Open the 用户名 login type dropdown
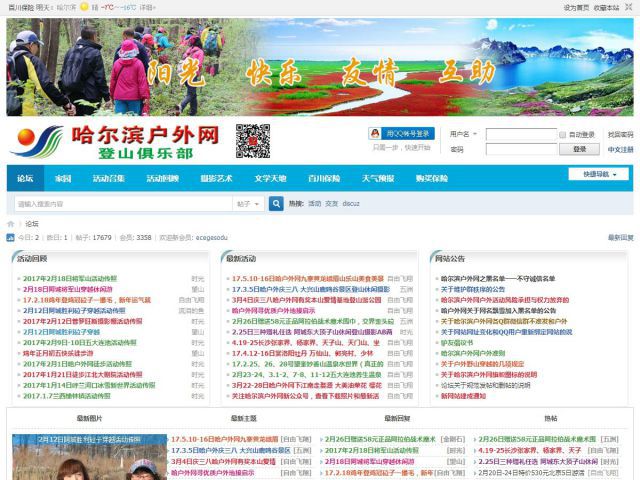Screen dimensions: 640x480 [x=464, y=134]
